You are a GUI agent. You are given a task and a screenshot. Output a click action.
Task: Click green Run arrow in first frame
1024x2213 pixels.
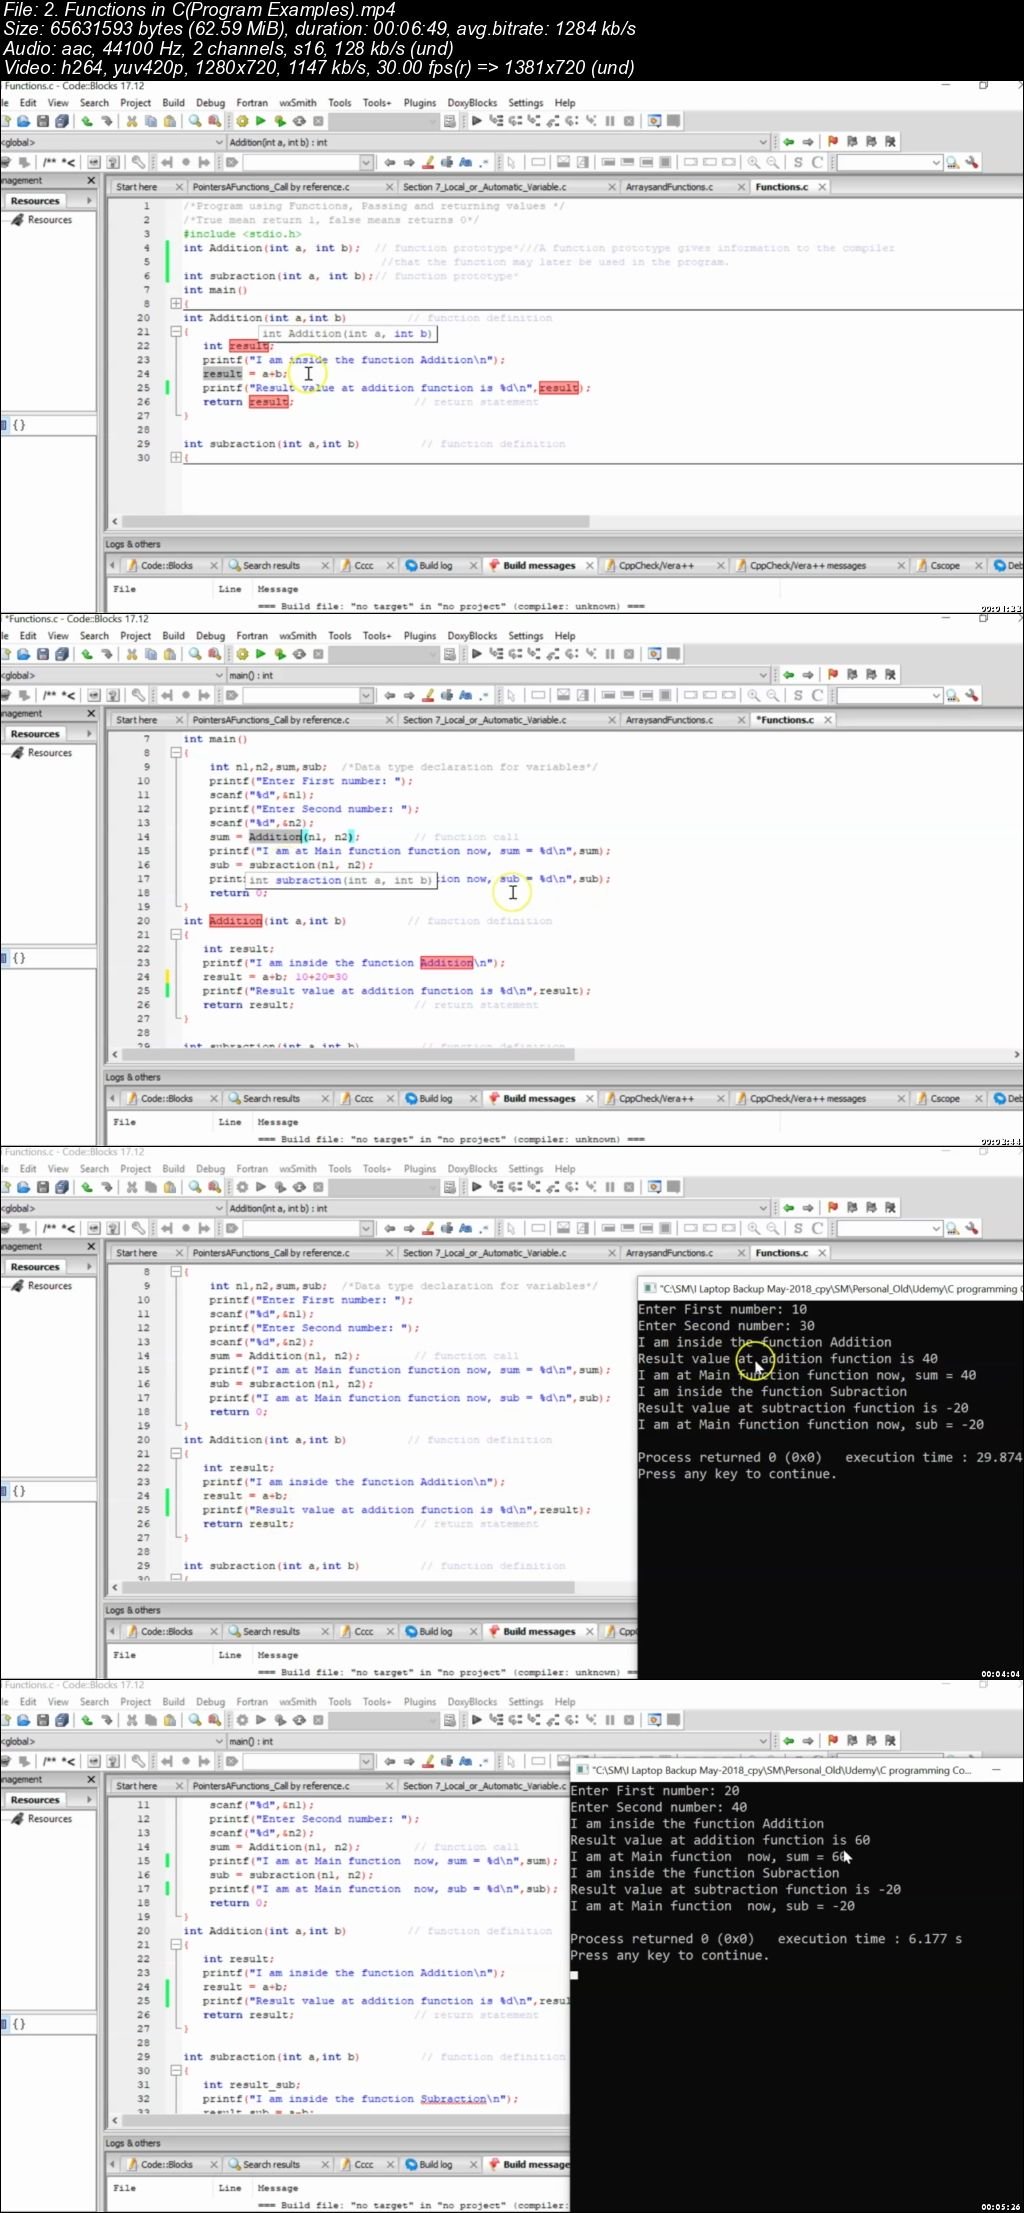(261, 121)
